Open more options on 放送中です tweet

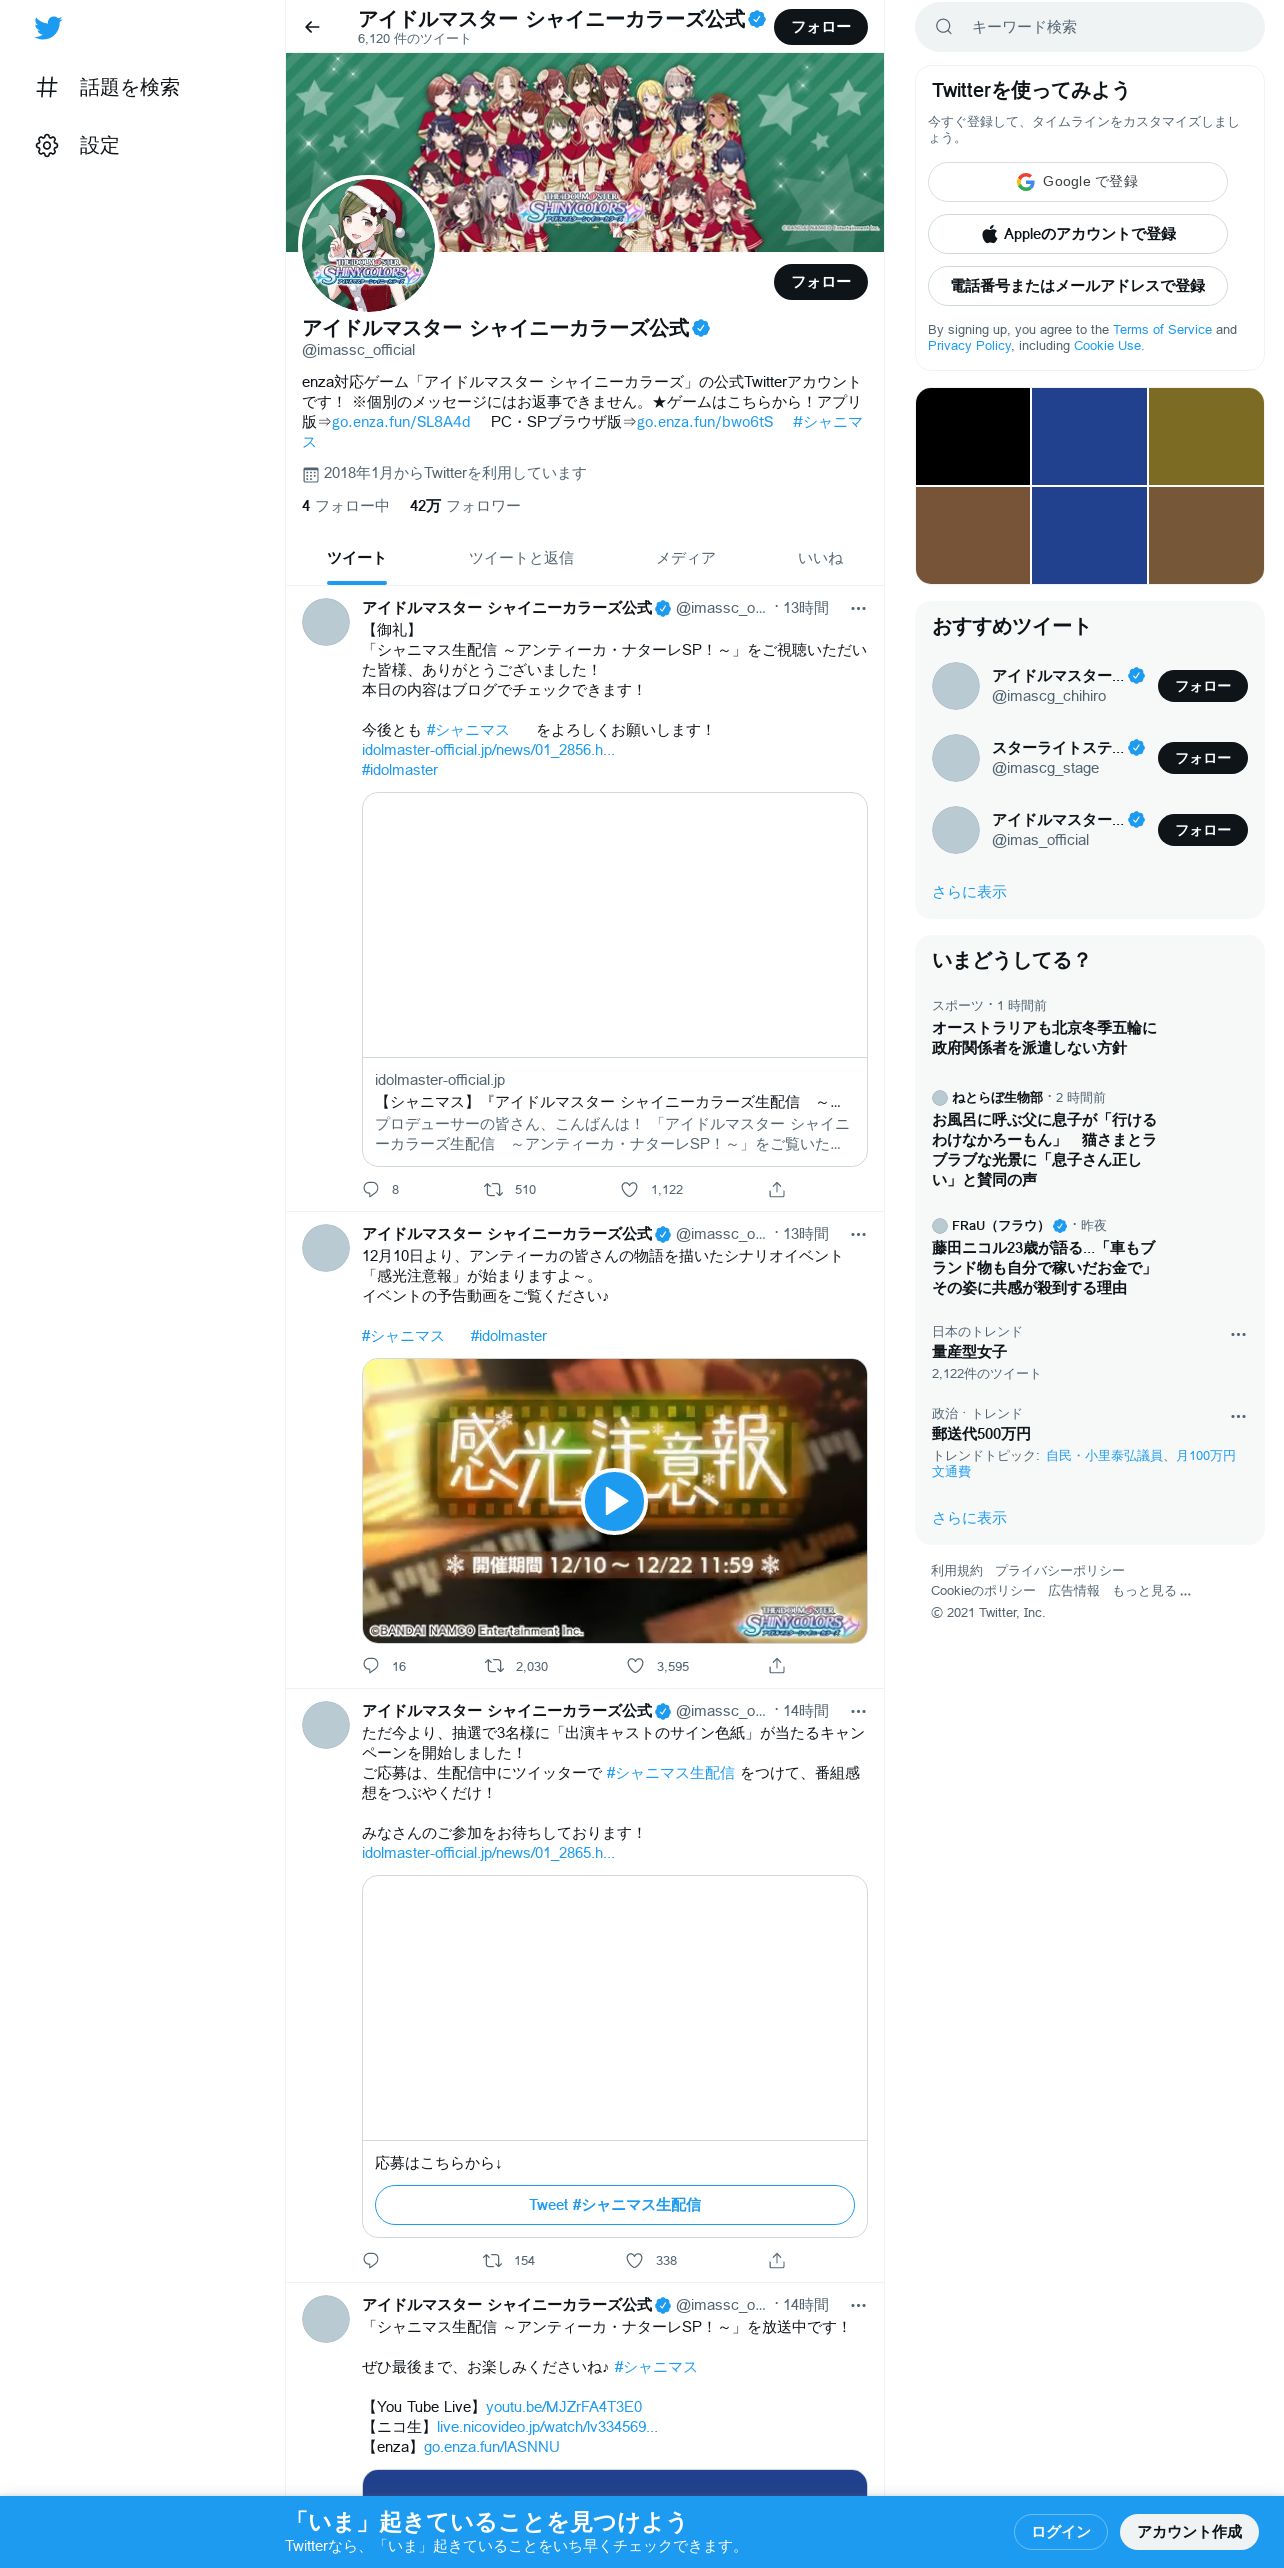coord(858,2305)
